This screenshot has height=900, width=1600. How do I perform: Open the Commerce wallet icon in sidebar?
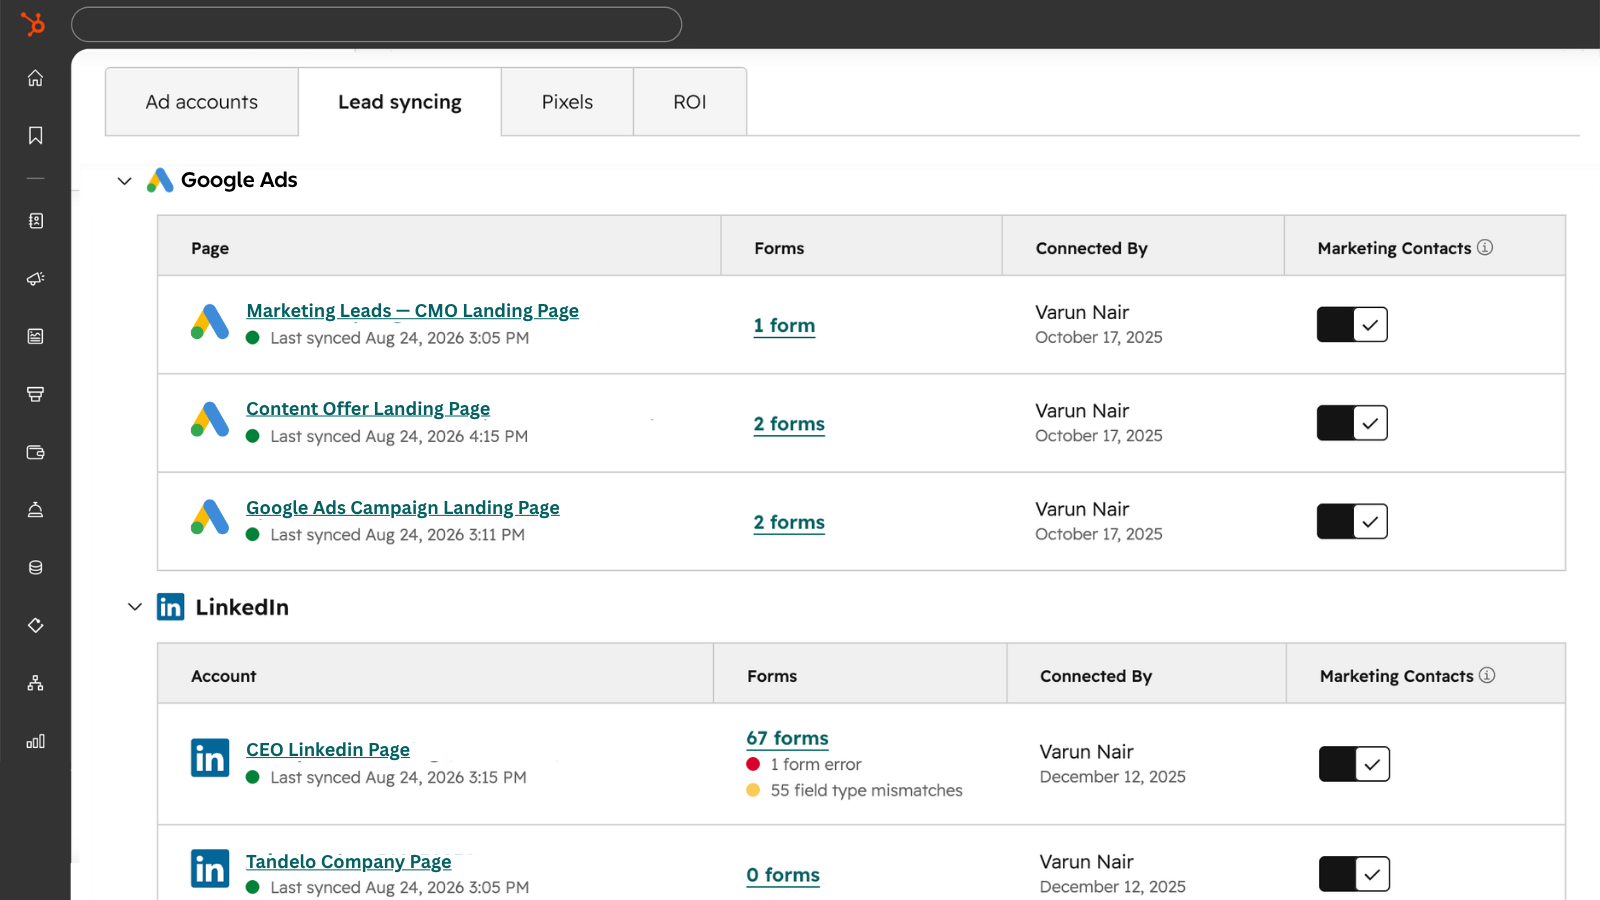point(35,452)
